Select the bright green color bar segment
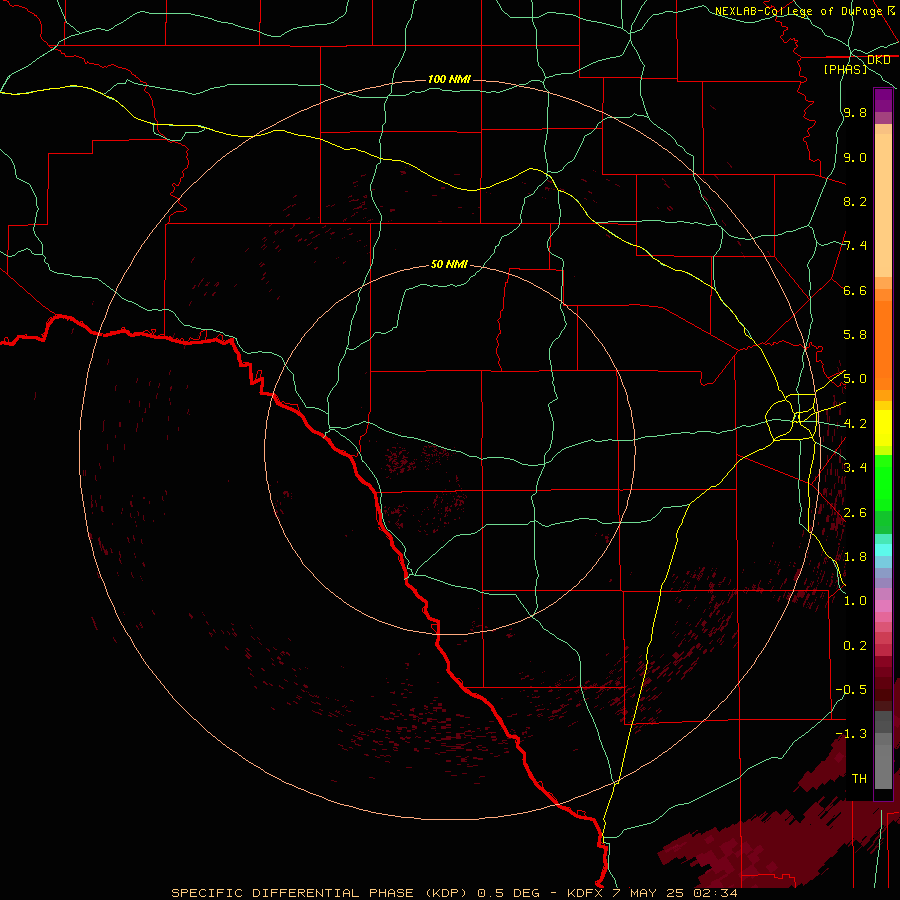This screenshot has width=900, height=900. point(883,483)
